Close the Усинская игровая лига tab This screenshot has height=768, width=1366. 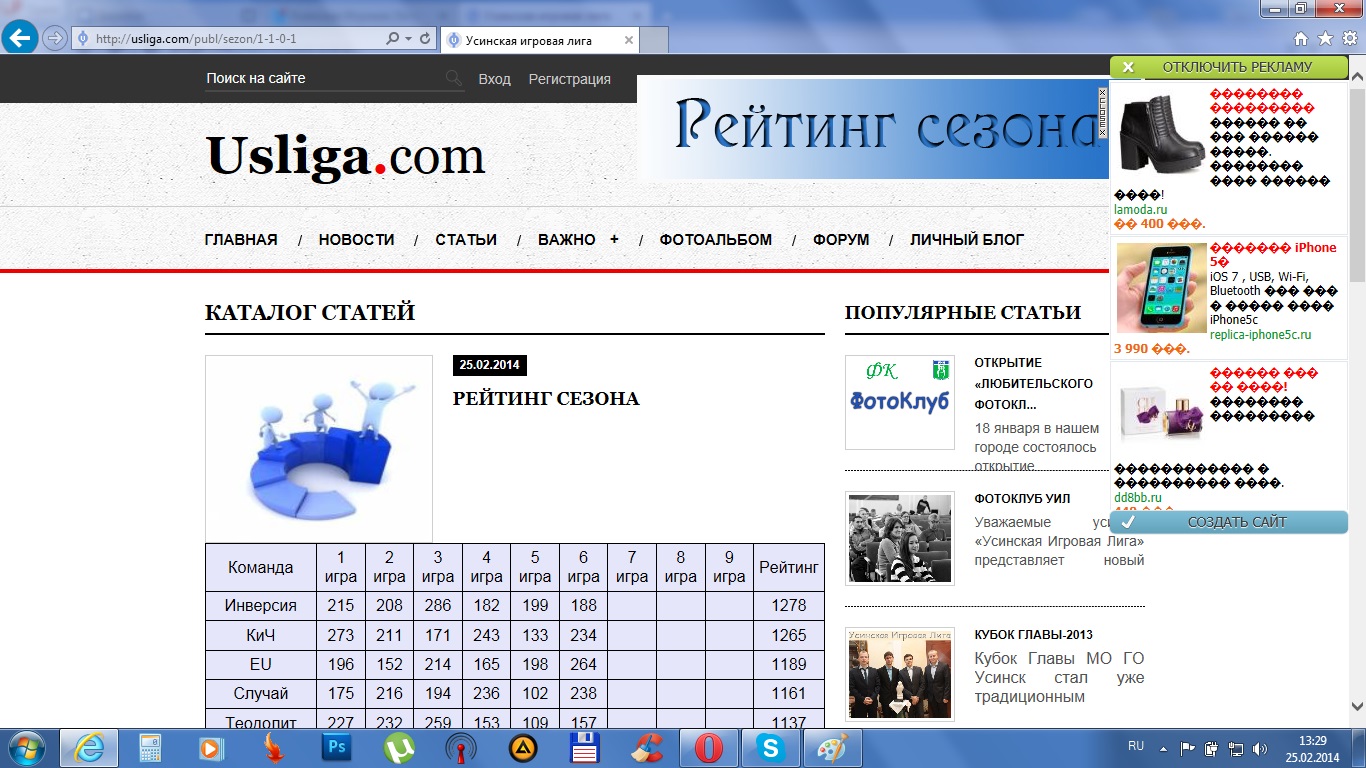pos(629,41)
